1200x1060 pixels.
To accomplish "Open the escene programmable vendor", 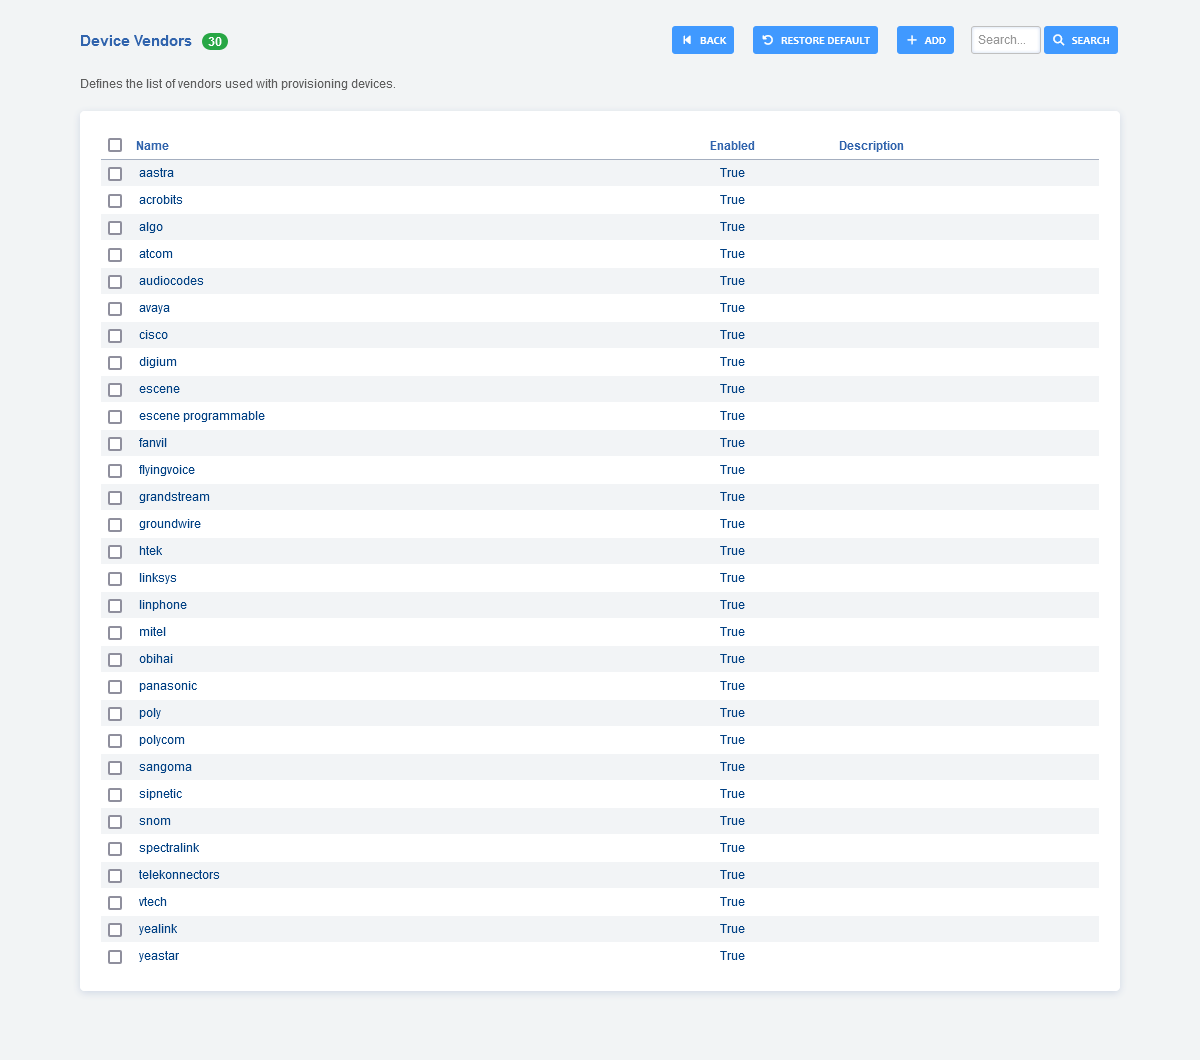I will coord(202,416).
